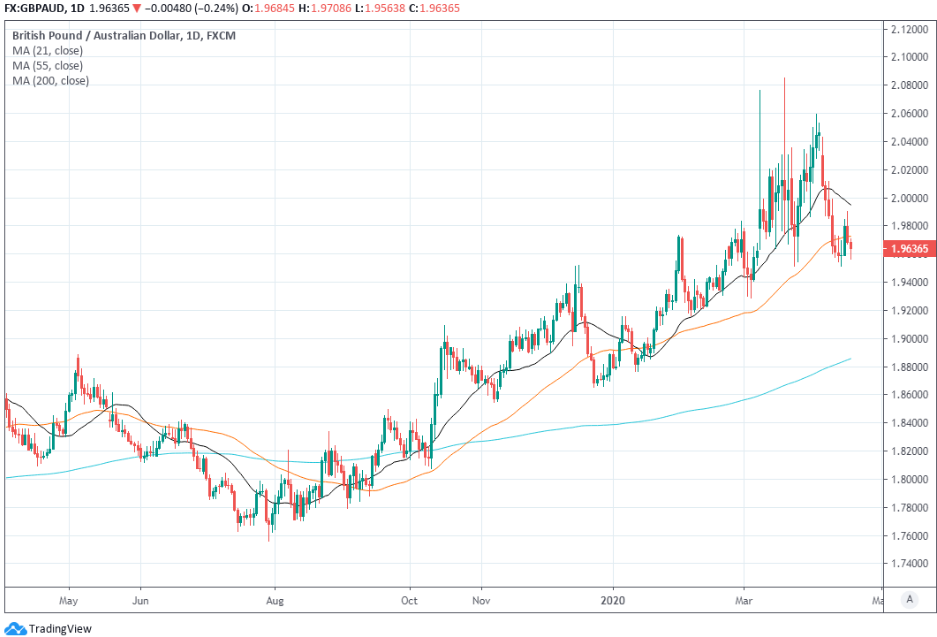
Task: Click the 1.88000 price axis label
Action: coord(909,368)
